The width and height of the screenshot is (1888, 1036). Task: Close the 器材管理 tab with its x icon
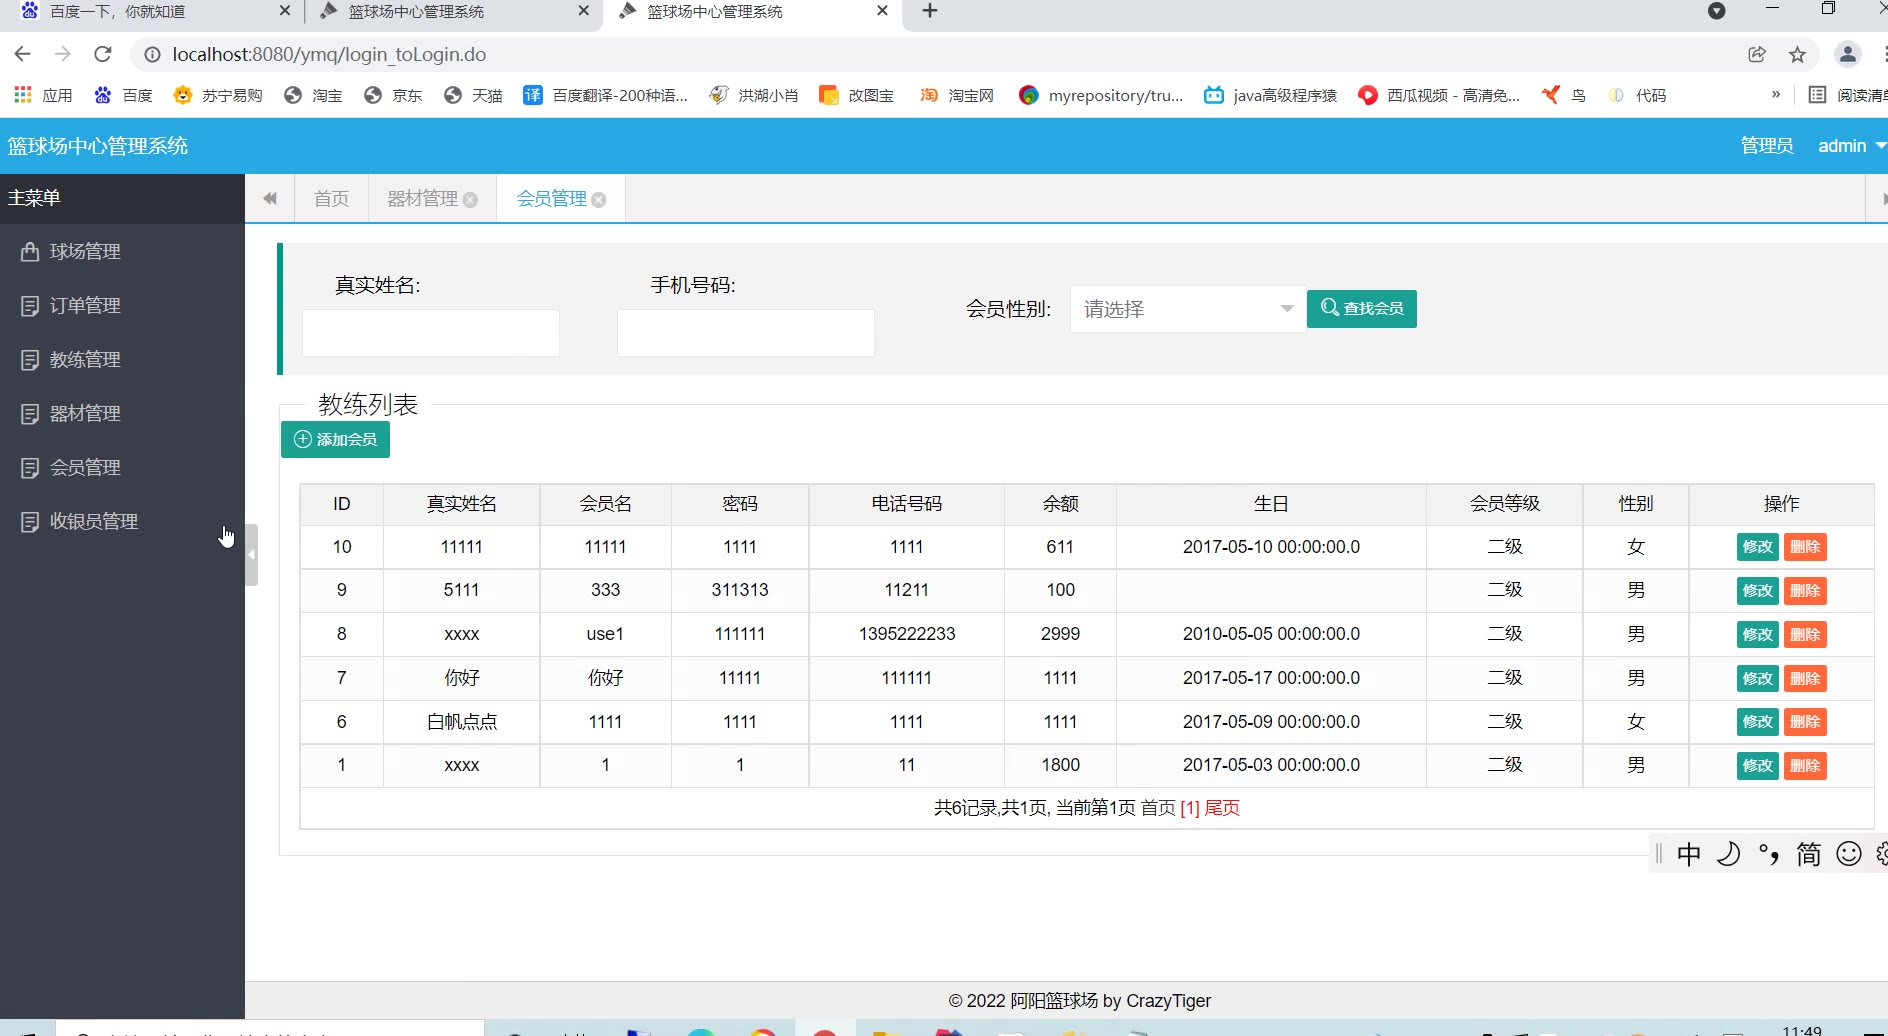click(x=470, y=200)
